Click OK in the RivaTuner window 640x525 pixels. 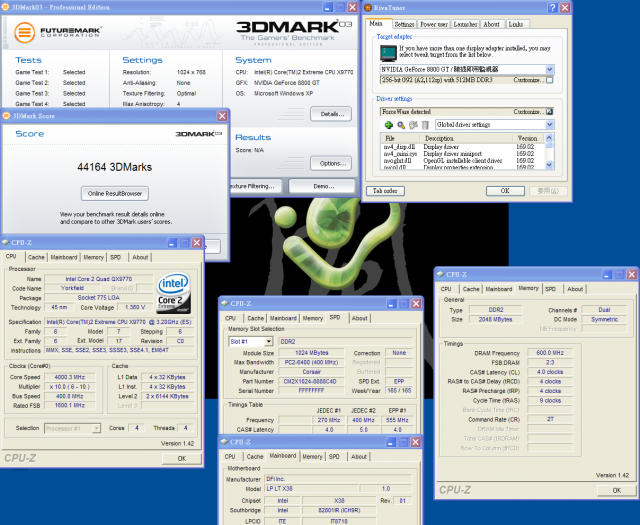click(505, 191)
